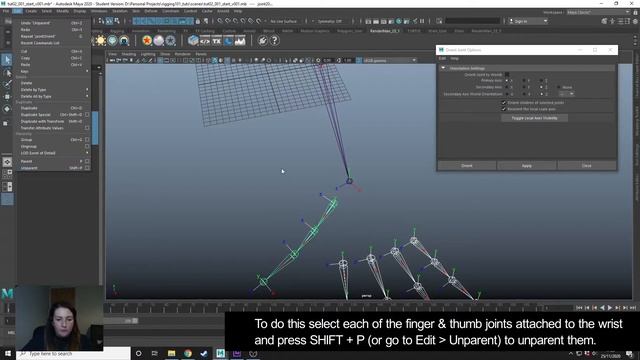This screenshot has width=640, height=360.
Task: Open Edit menu in Orient Joint Options
Action: pyautogui.click(x=442, y=58)
